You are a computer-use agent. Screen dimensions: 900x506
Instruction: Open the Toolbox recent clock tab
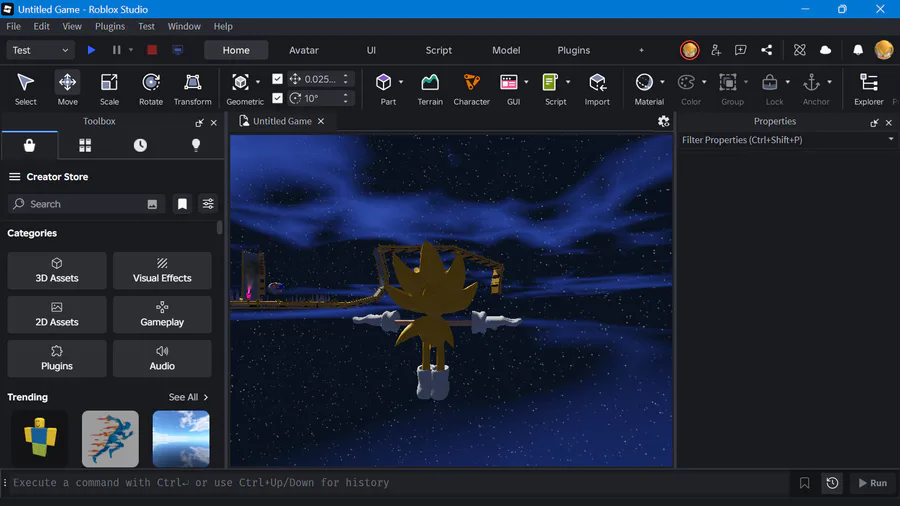140,145
